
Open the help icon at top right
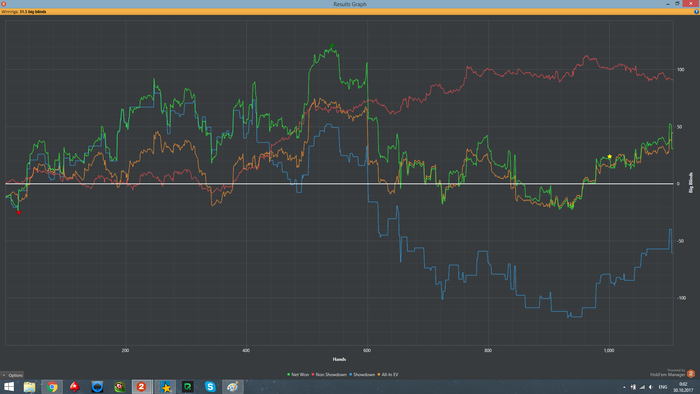coord(696,12)
